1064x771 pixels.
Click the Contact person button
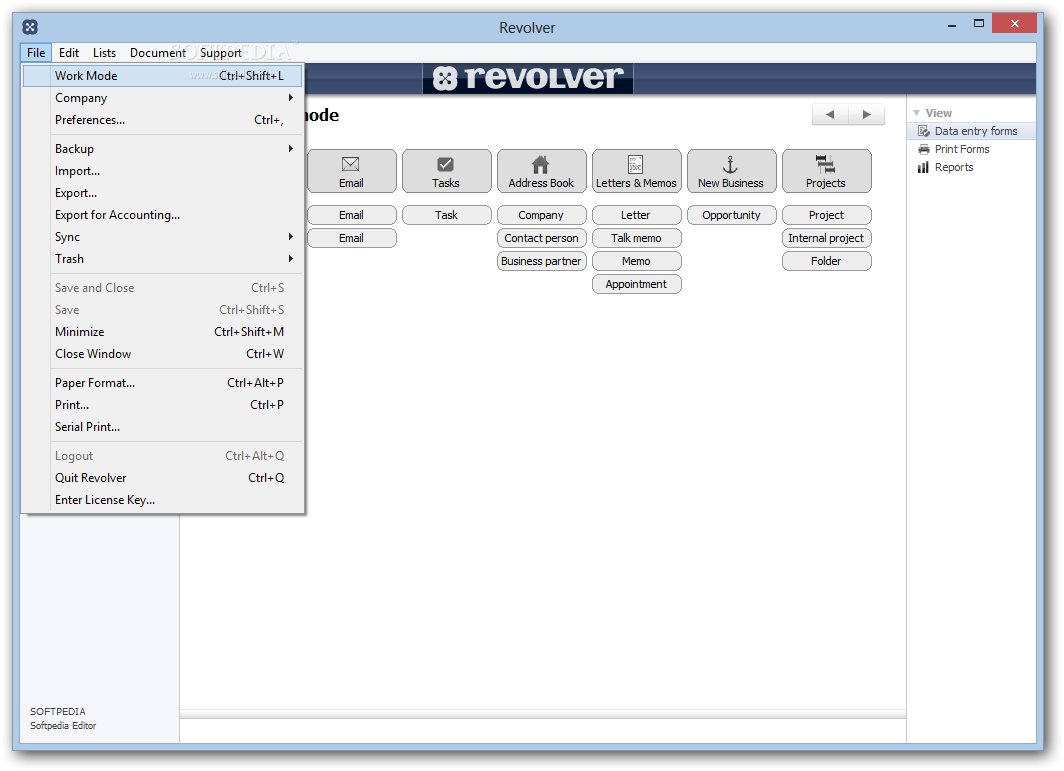pyautogui.click(x=542, y=238)
